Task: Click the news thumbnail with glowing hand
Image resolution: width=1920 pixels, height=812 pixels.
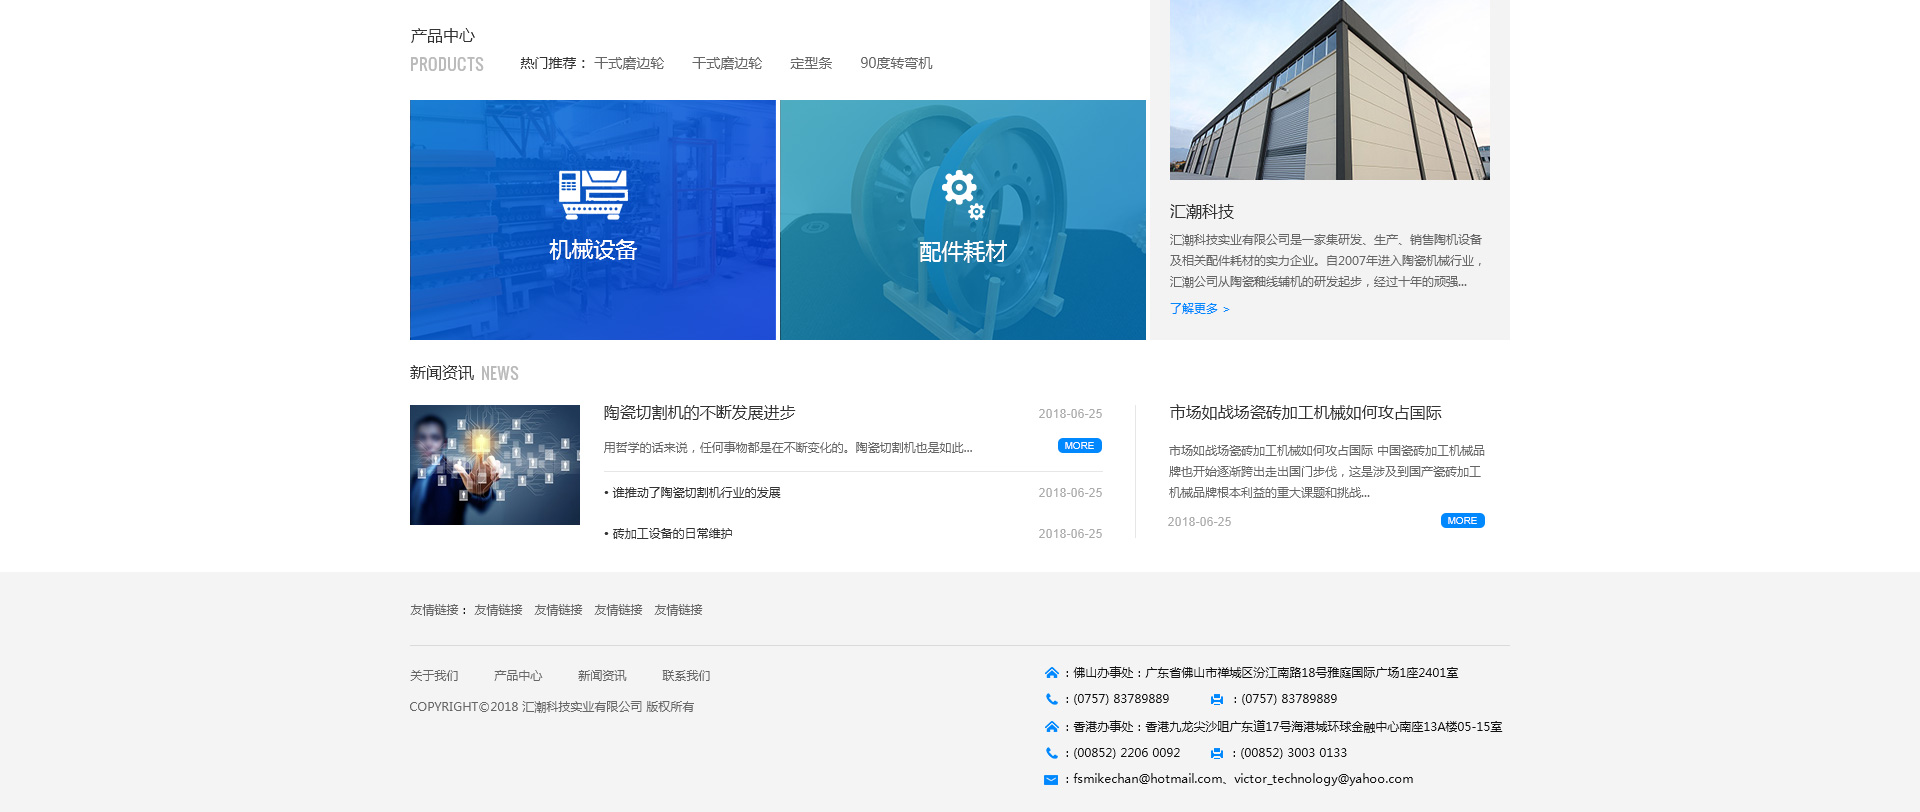Action: coord(495,465)
